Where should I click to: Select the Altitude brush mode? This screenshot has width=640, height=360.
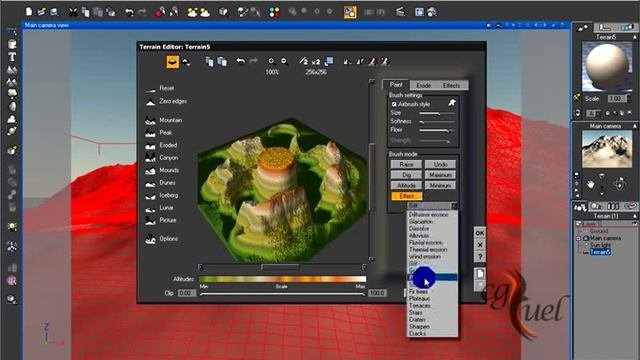(406, 185)
